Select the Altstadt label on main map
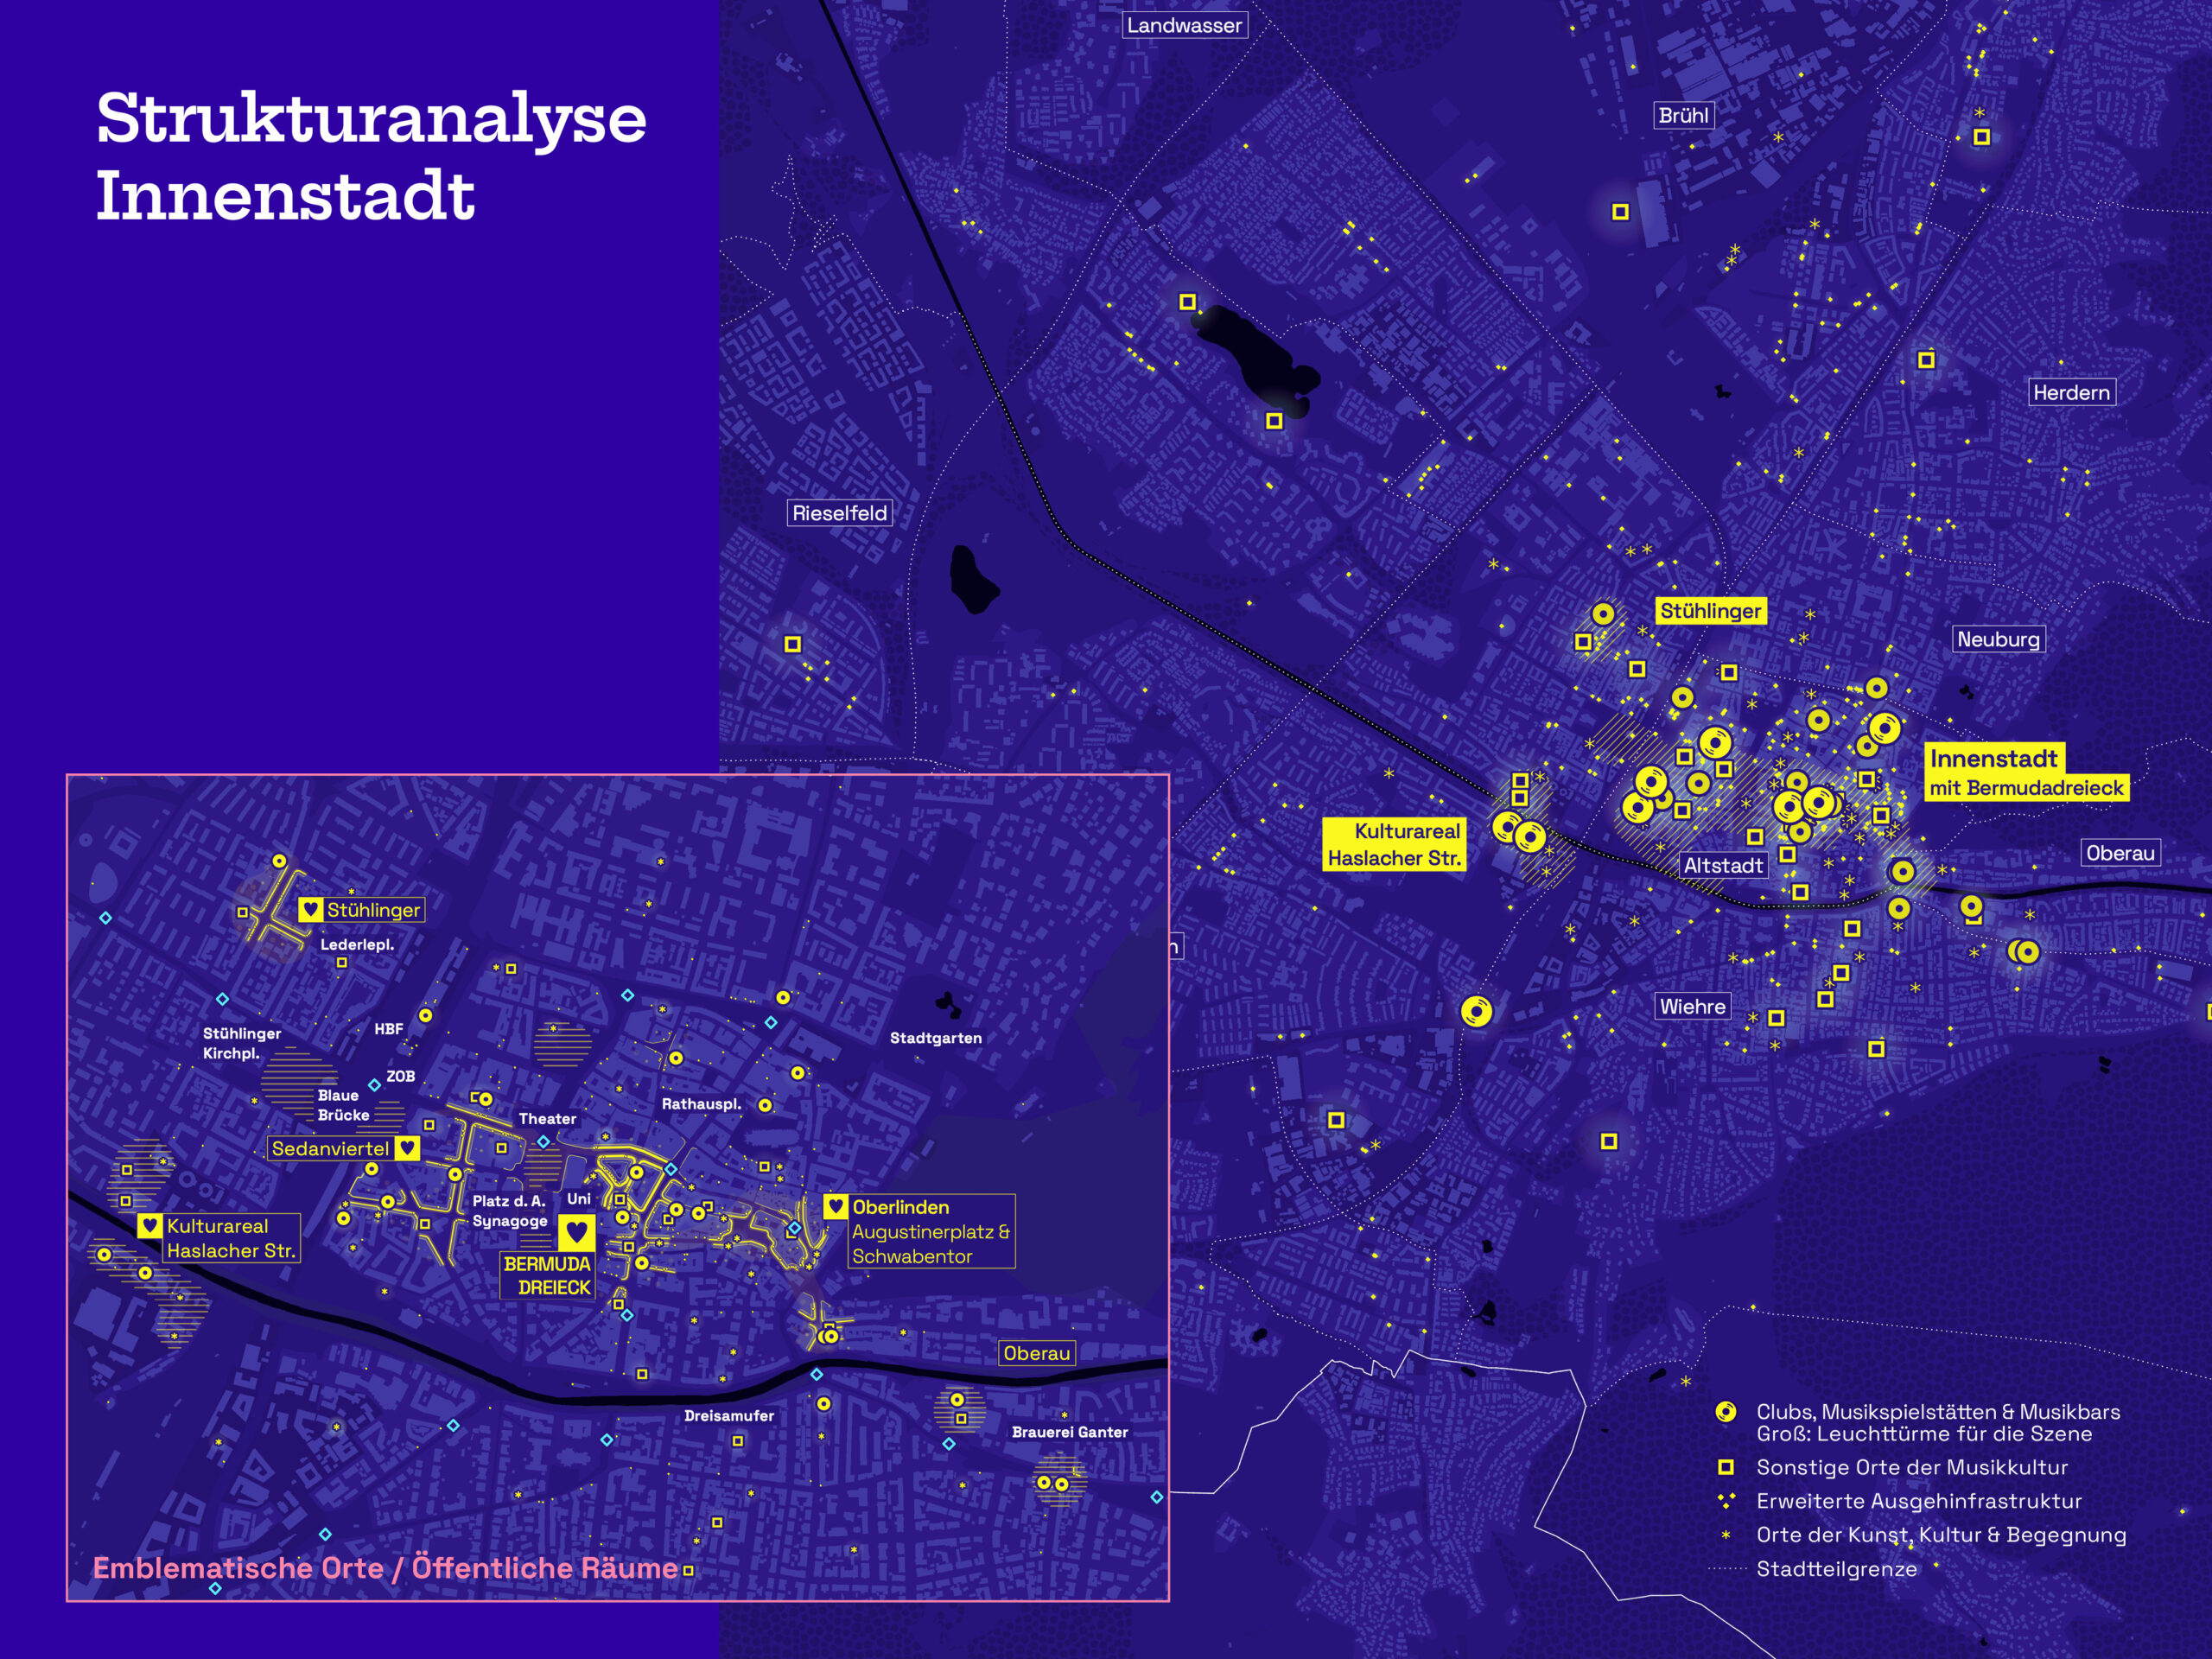Screen dimensions: 2212x1659 coord(1722,866)
